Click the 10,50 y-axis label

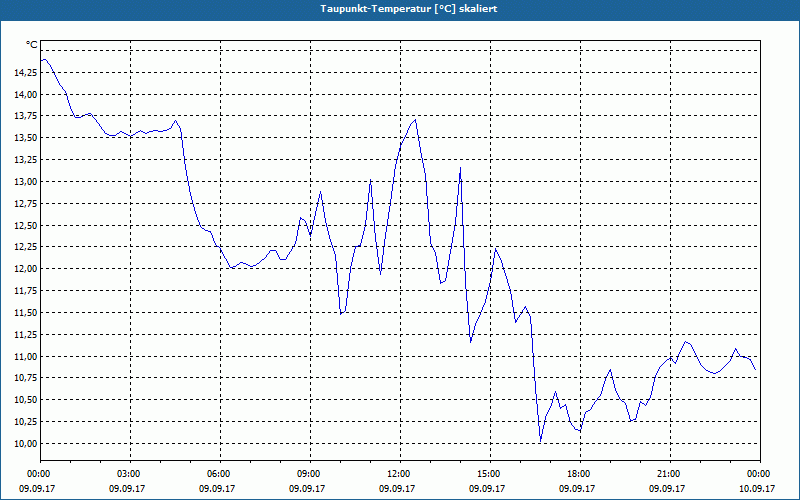tap(26, 400)
